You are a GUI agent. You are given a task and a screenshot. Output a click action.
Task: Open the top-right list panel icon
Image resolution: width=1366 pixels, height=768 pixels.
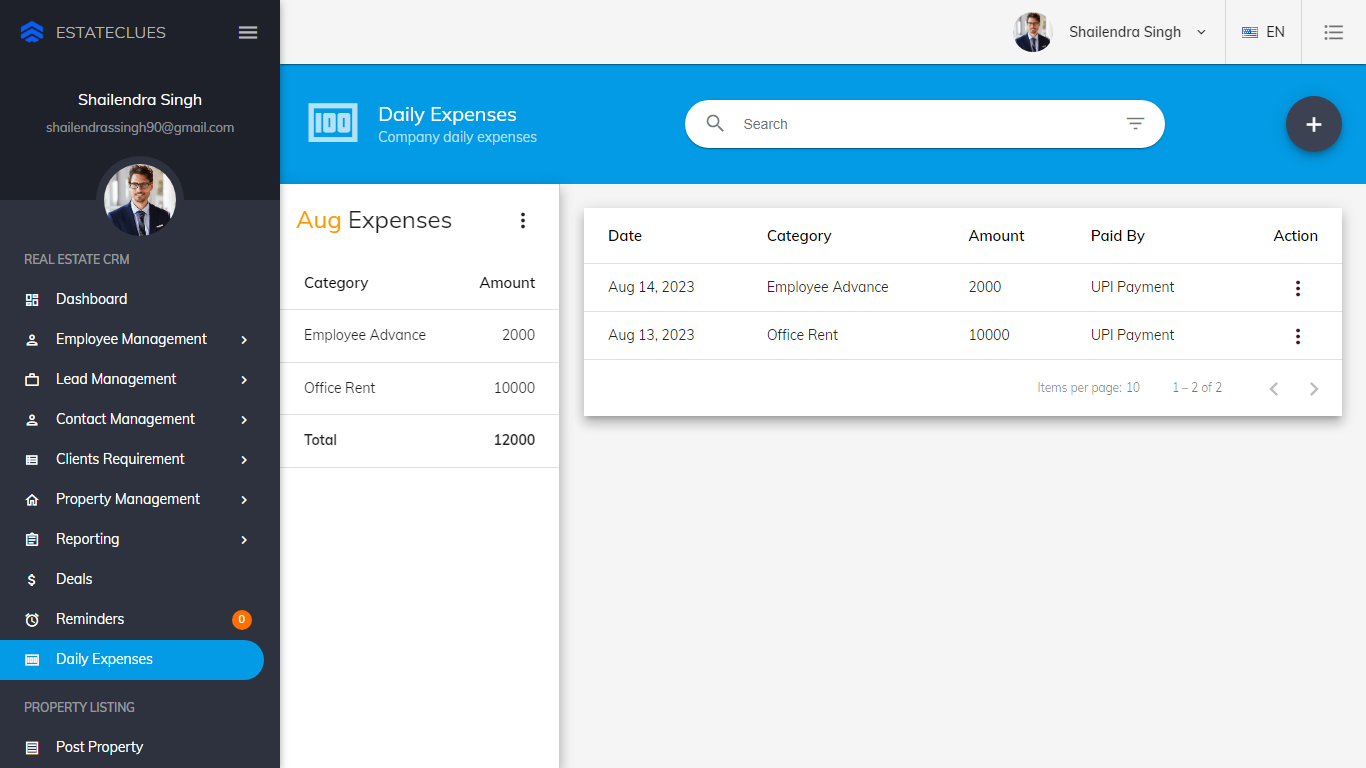pos(1333,32)
